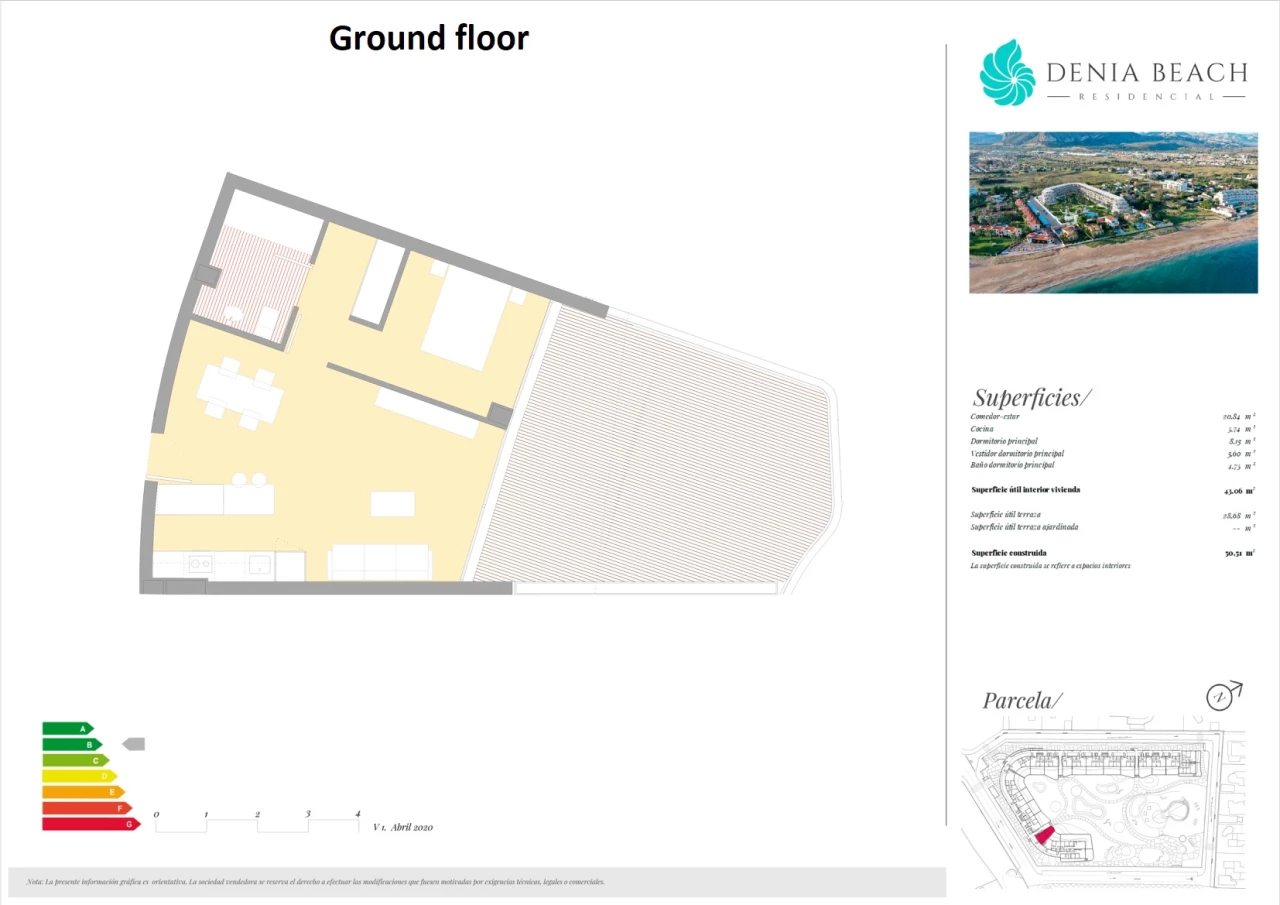The height and width of the screenshot is (905, 1280).
Task: Select the light green energy rating C bar
Action: (76, 761)
